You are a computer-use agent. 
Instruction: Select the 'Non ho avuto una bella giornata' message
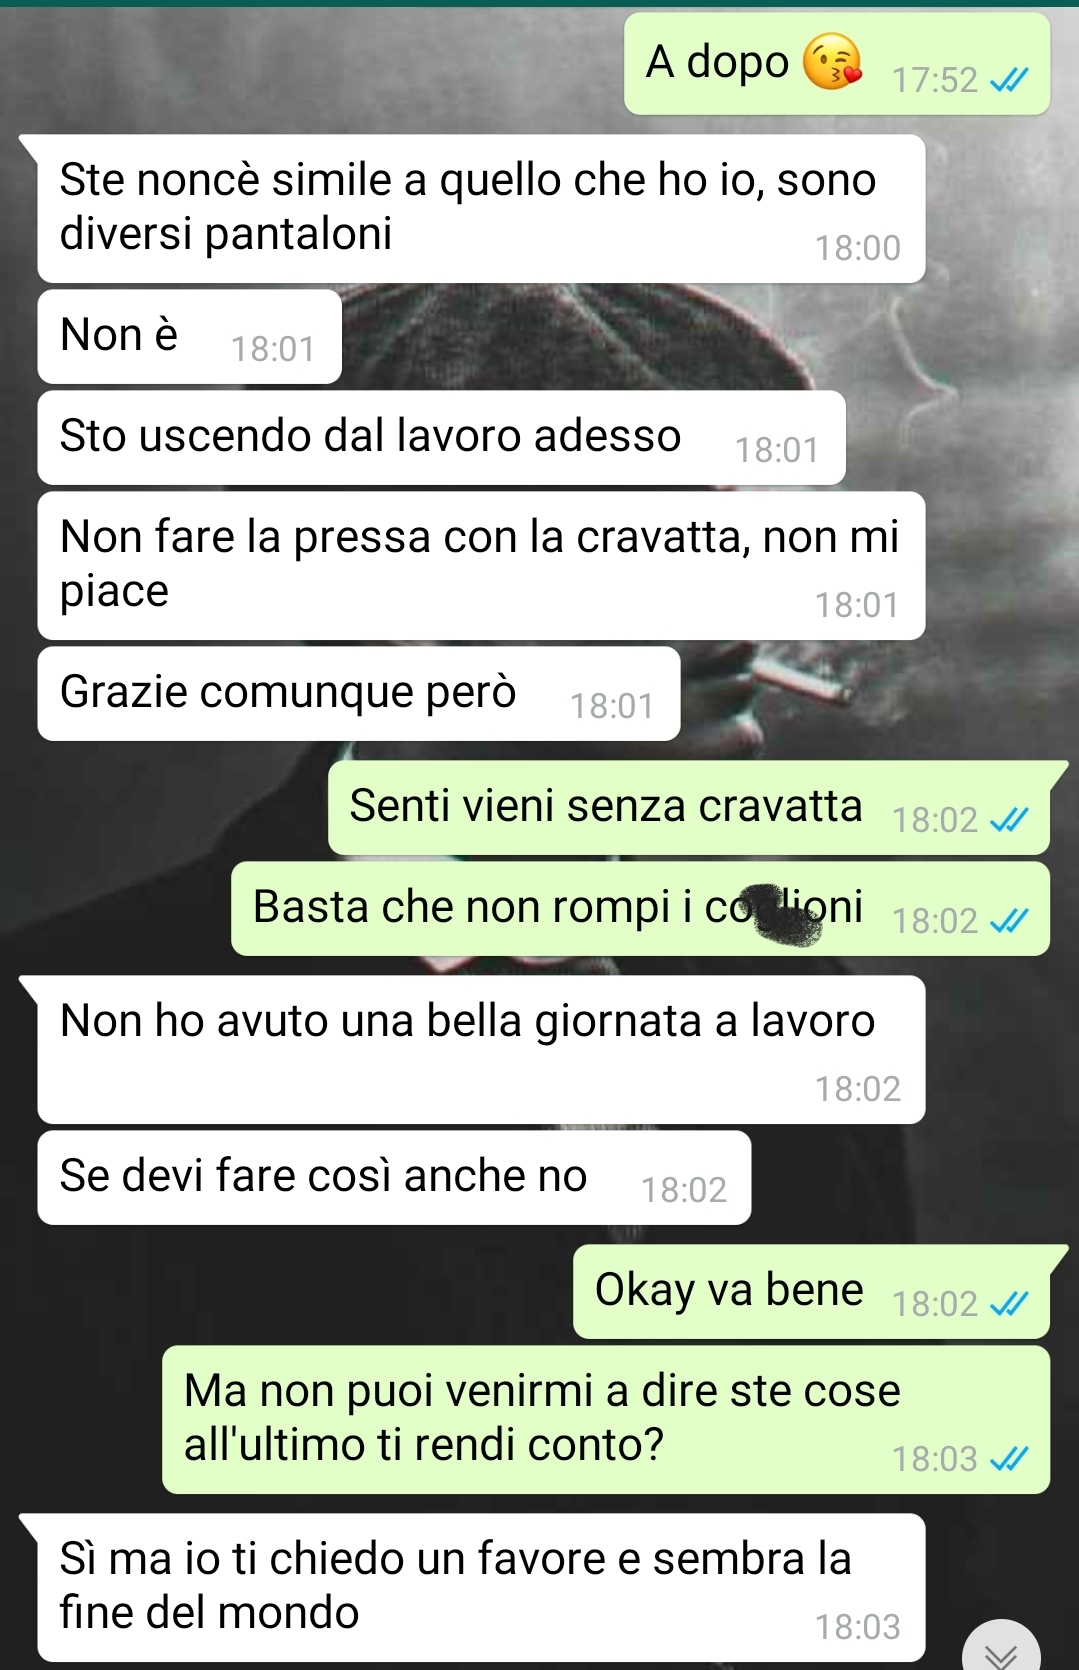[481, 1050]
